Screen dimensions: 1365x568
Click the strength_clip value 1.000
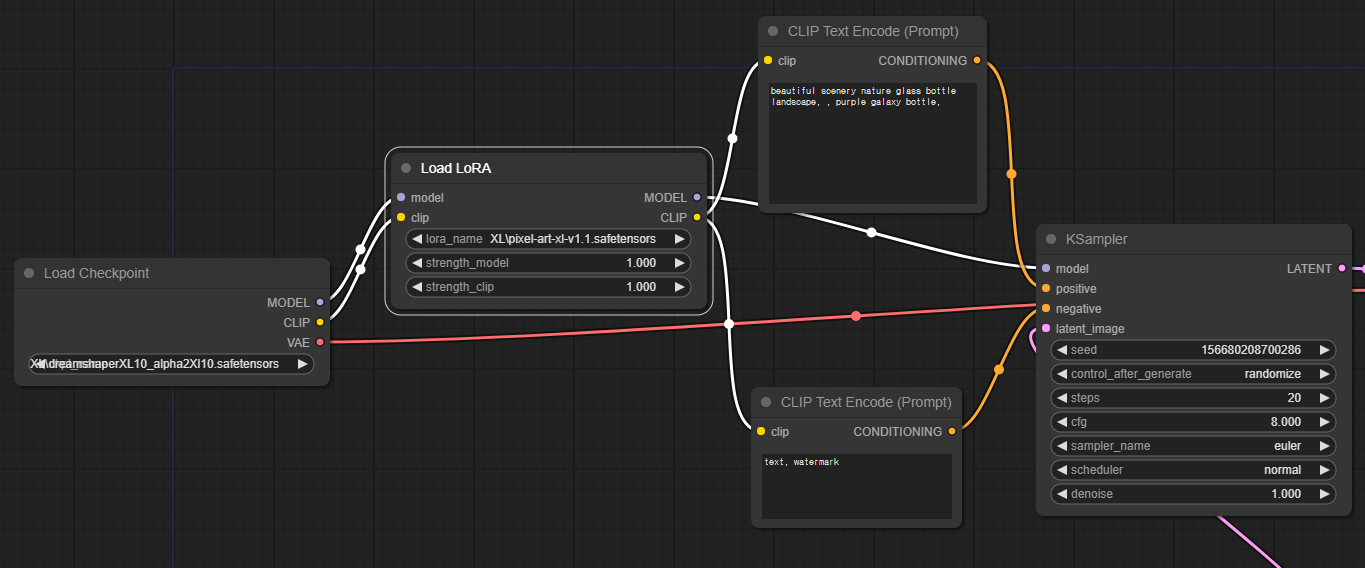tap(641, 287)
